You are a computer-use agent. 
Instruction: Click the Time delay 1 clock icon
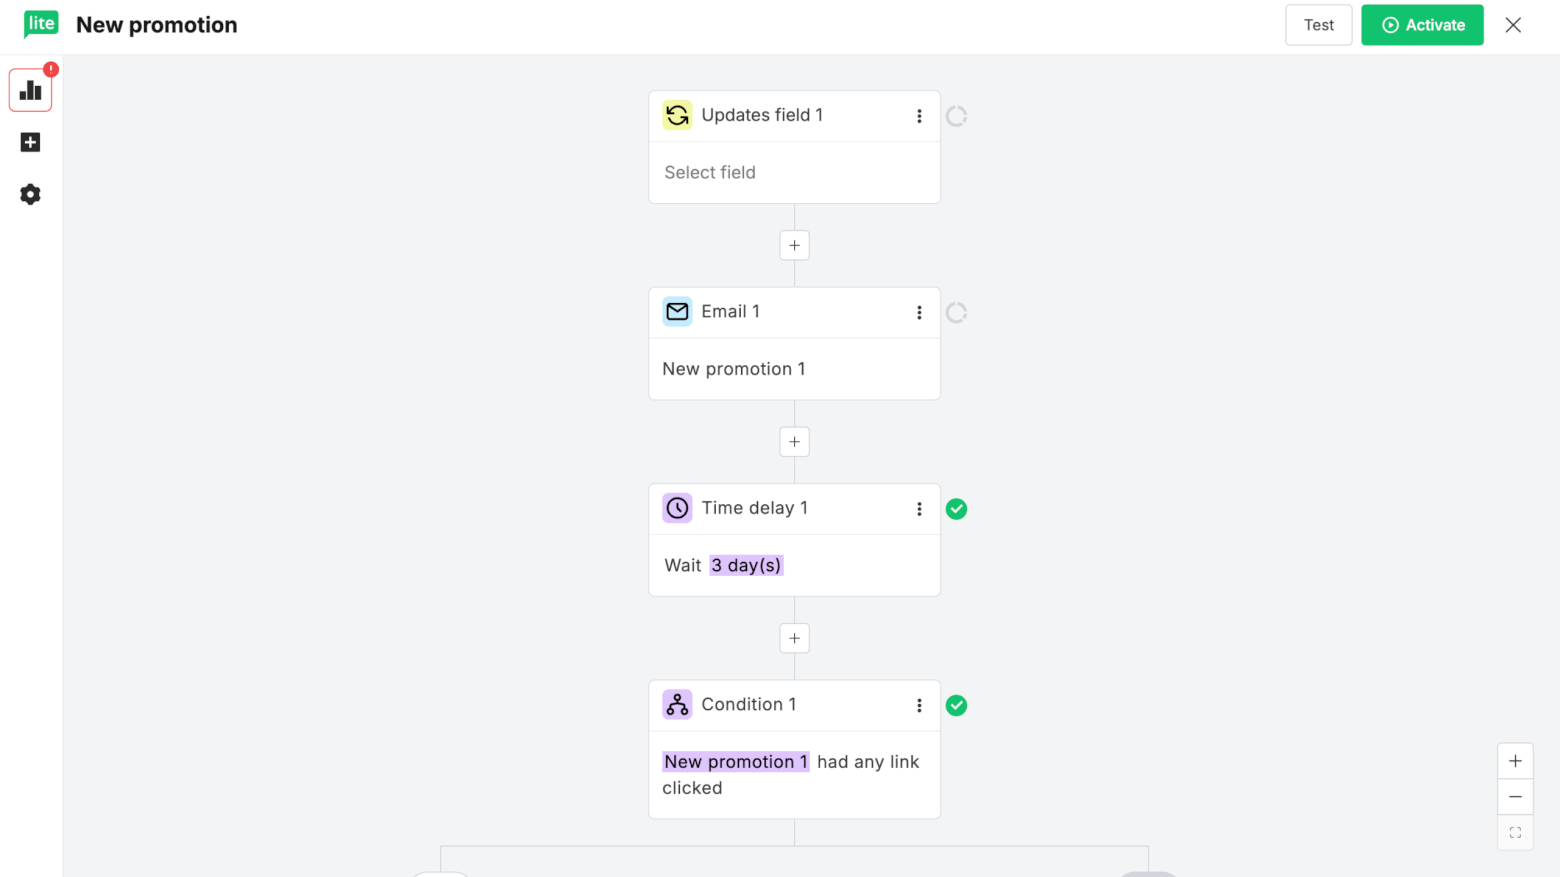[677, 508]
